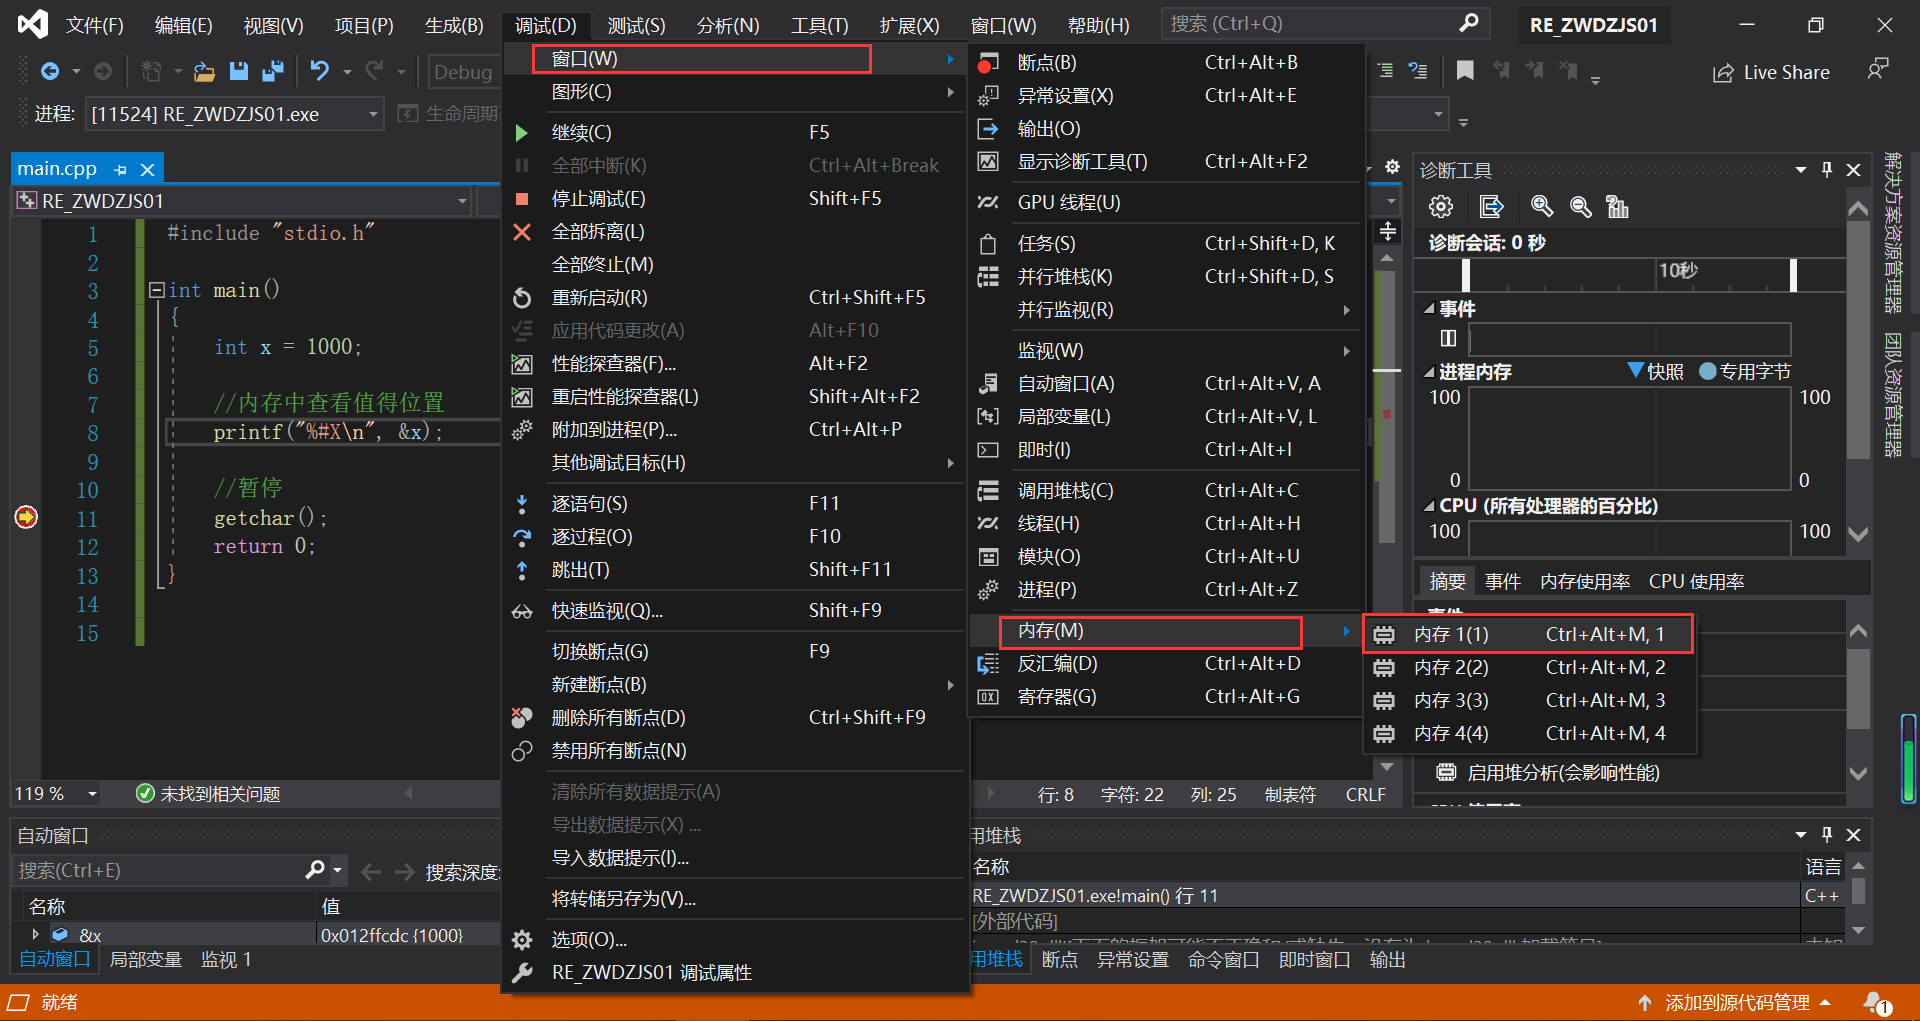Zoom in on diagnostic timeline

(1542, 207)
